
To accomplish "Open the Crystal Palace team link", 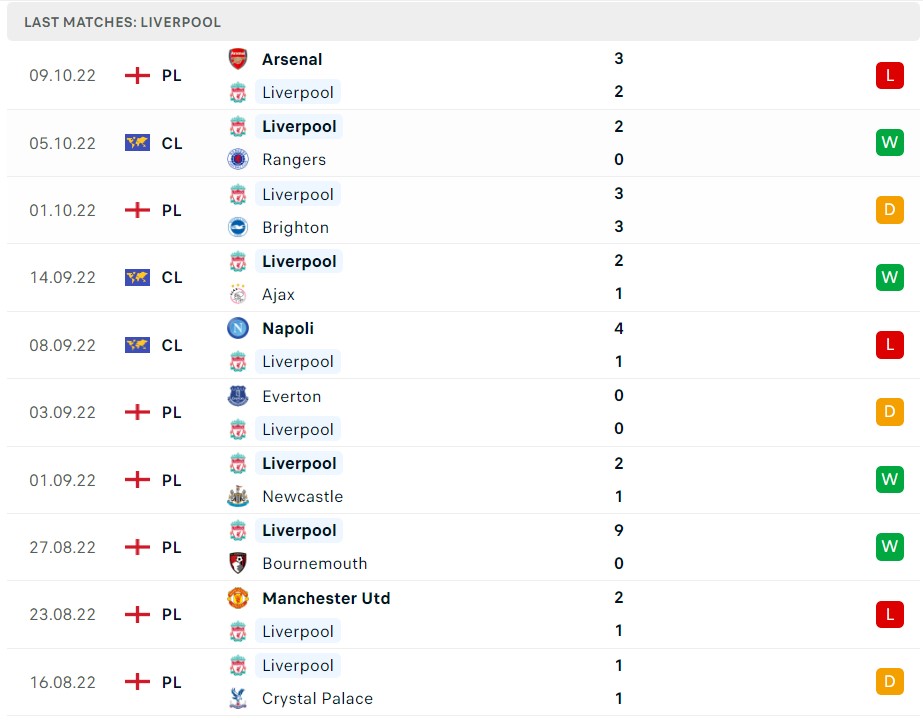I will pyautogui.click(x=317, y=699).
